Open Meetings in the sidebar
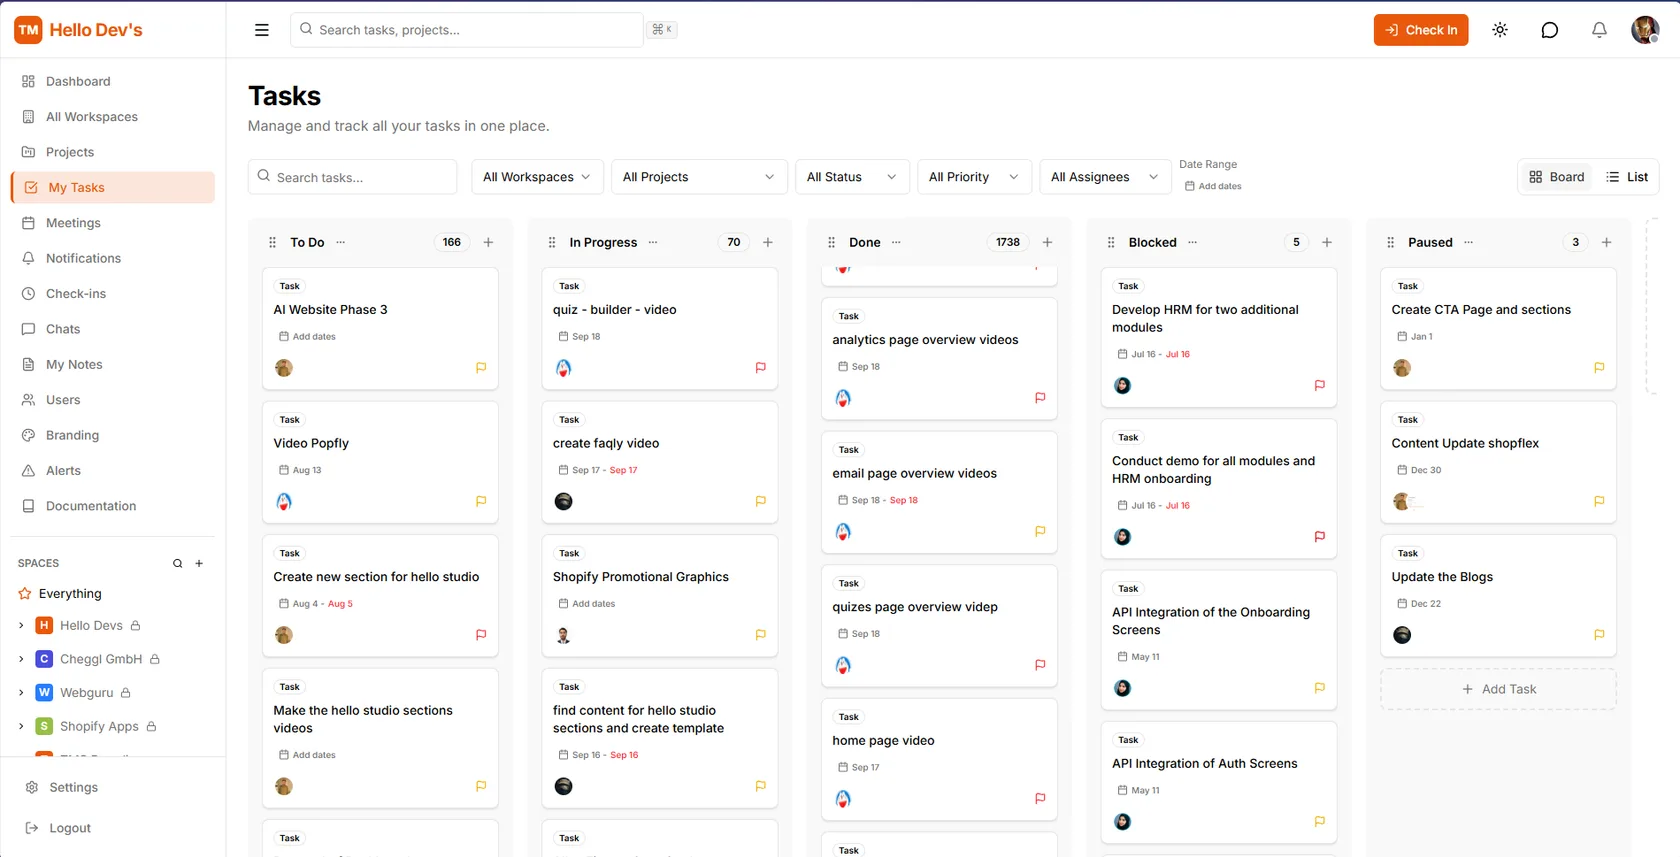This screenshot has width=1680, height=857. coord(113,223)
